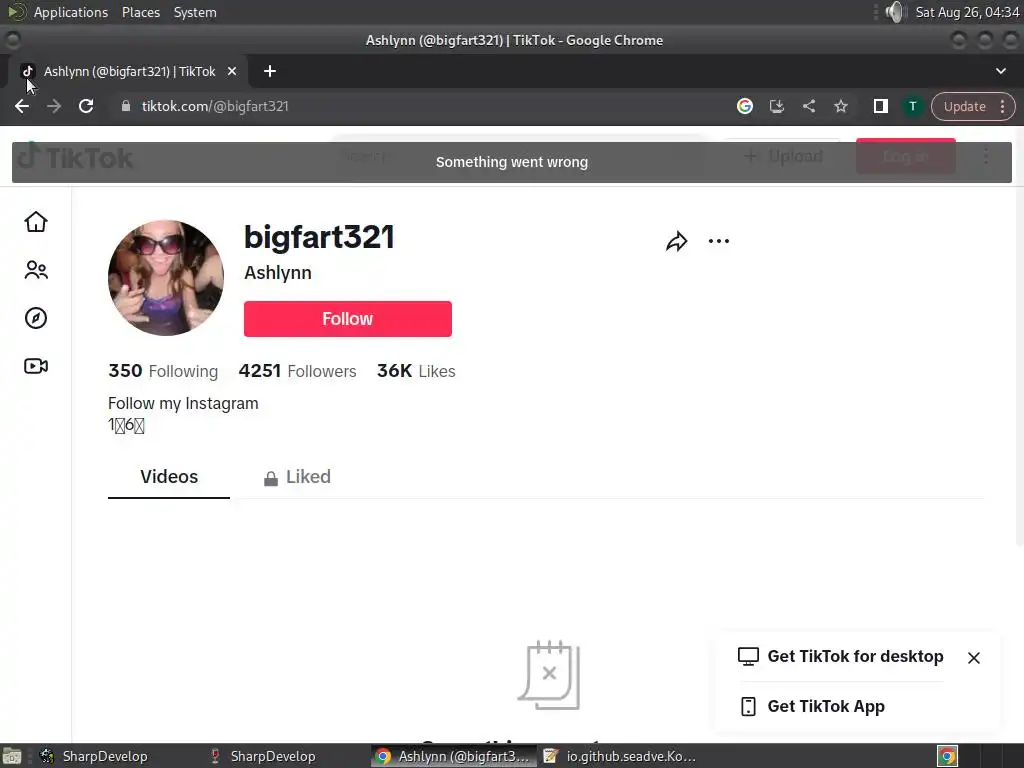Screen dimensions: 1024x768
Task: Click show desktop icon in bottom panel
Action: (12, 756)
